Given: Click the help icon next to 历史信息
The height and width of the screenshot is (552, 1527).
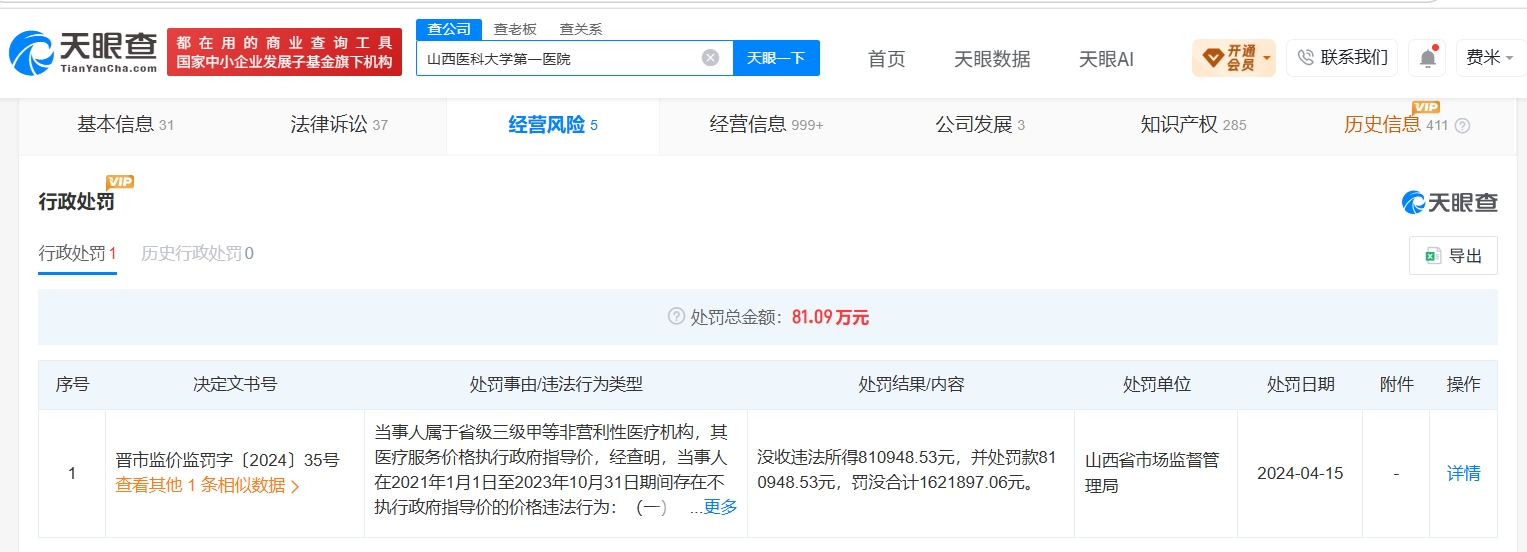Looking at the screenshot, I should coord(1462,126).
